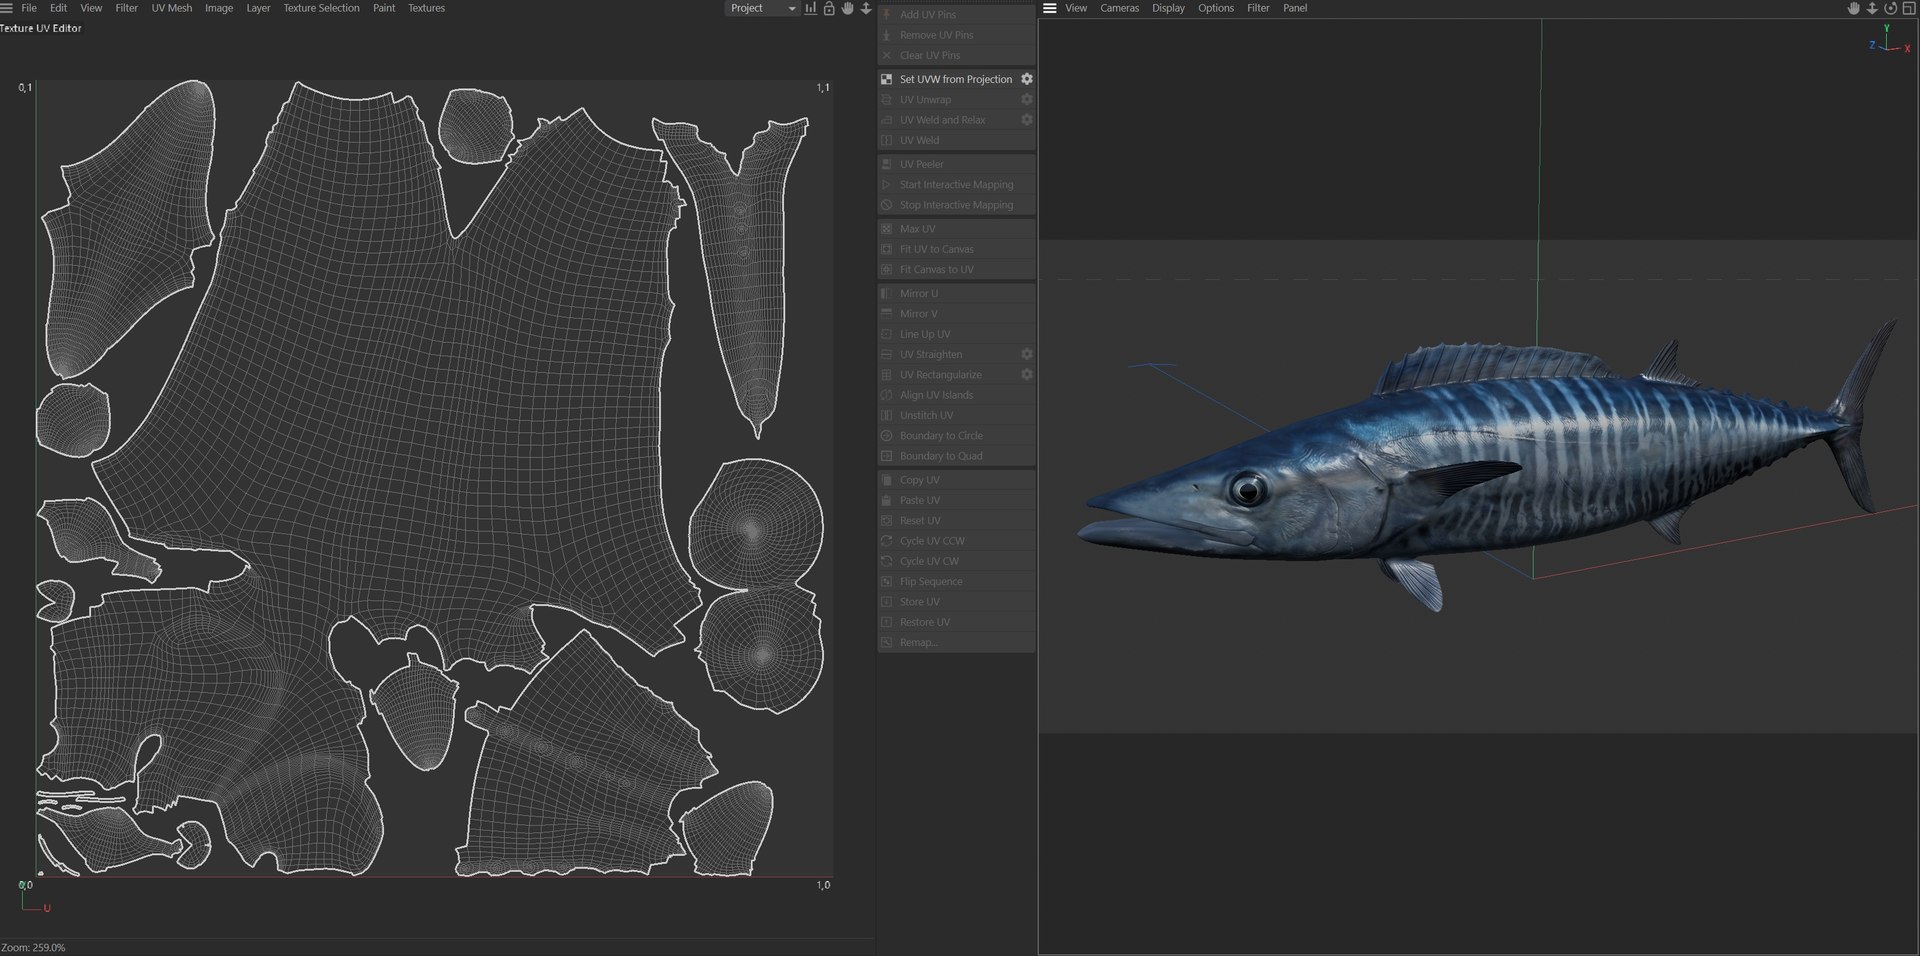1920x956 pixels.
Task: Open the 3D viewport hamburger menu
Action: 1049,8
